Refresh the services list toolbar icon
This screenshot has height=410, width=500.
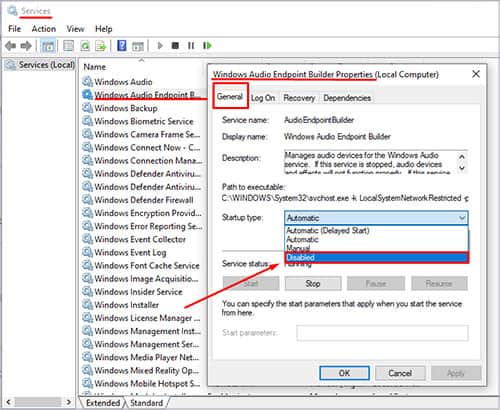85,46
